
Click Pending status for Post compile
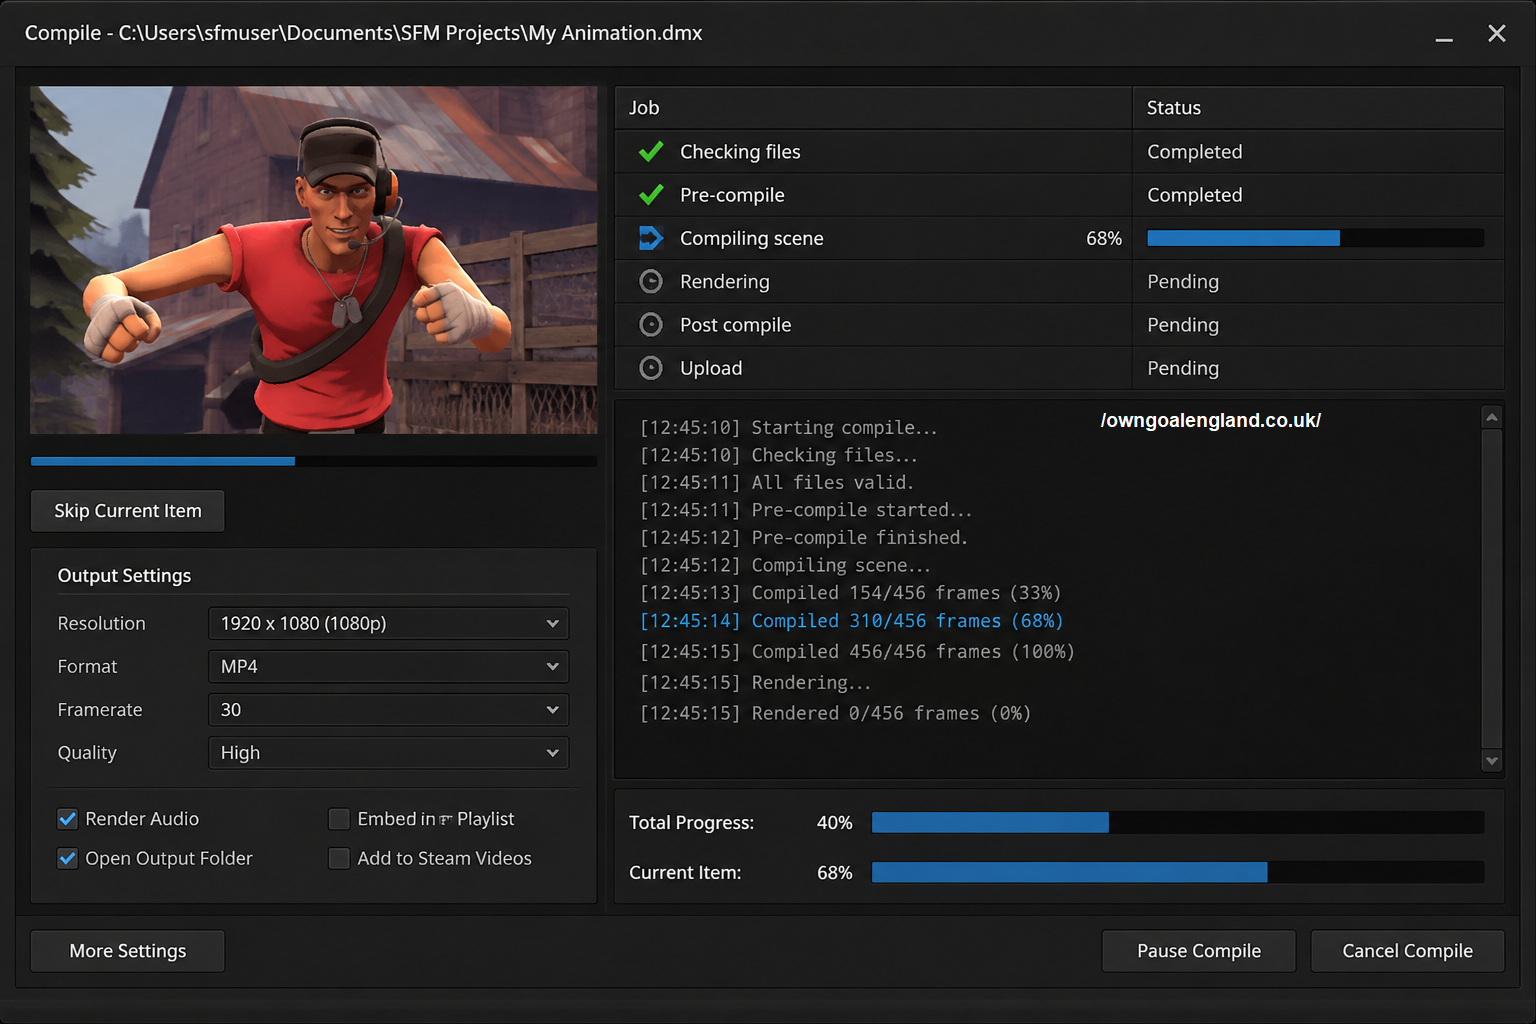(1183, 324)
